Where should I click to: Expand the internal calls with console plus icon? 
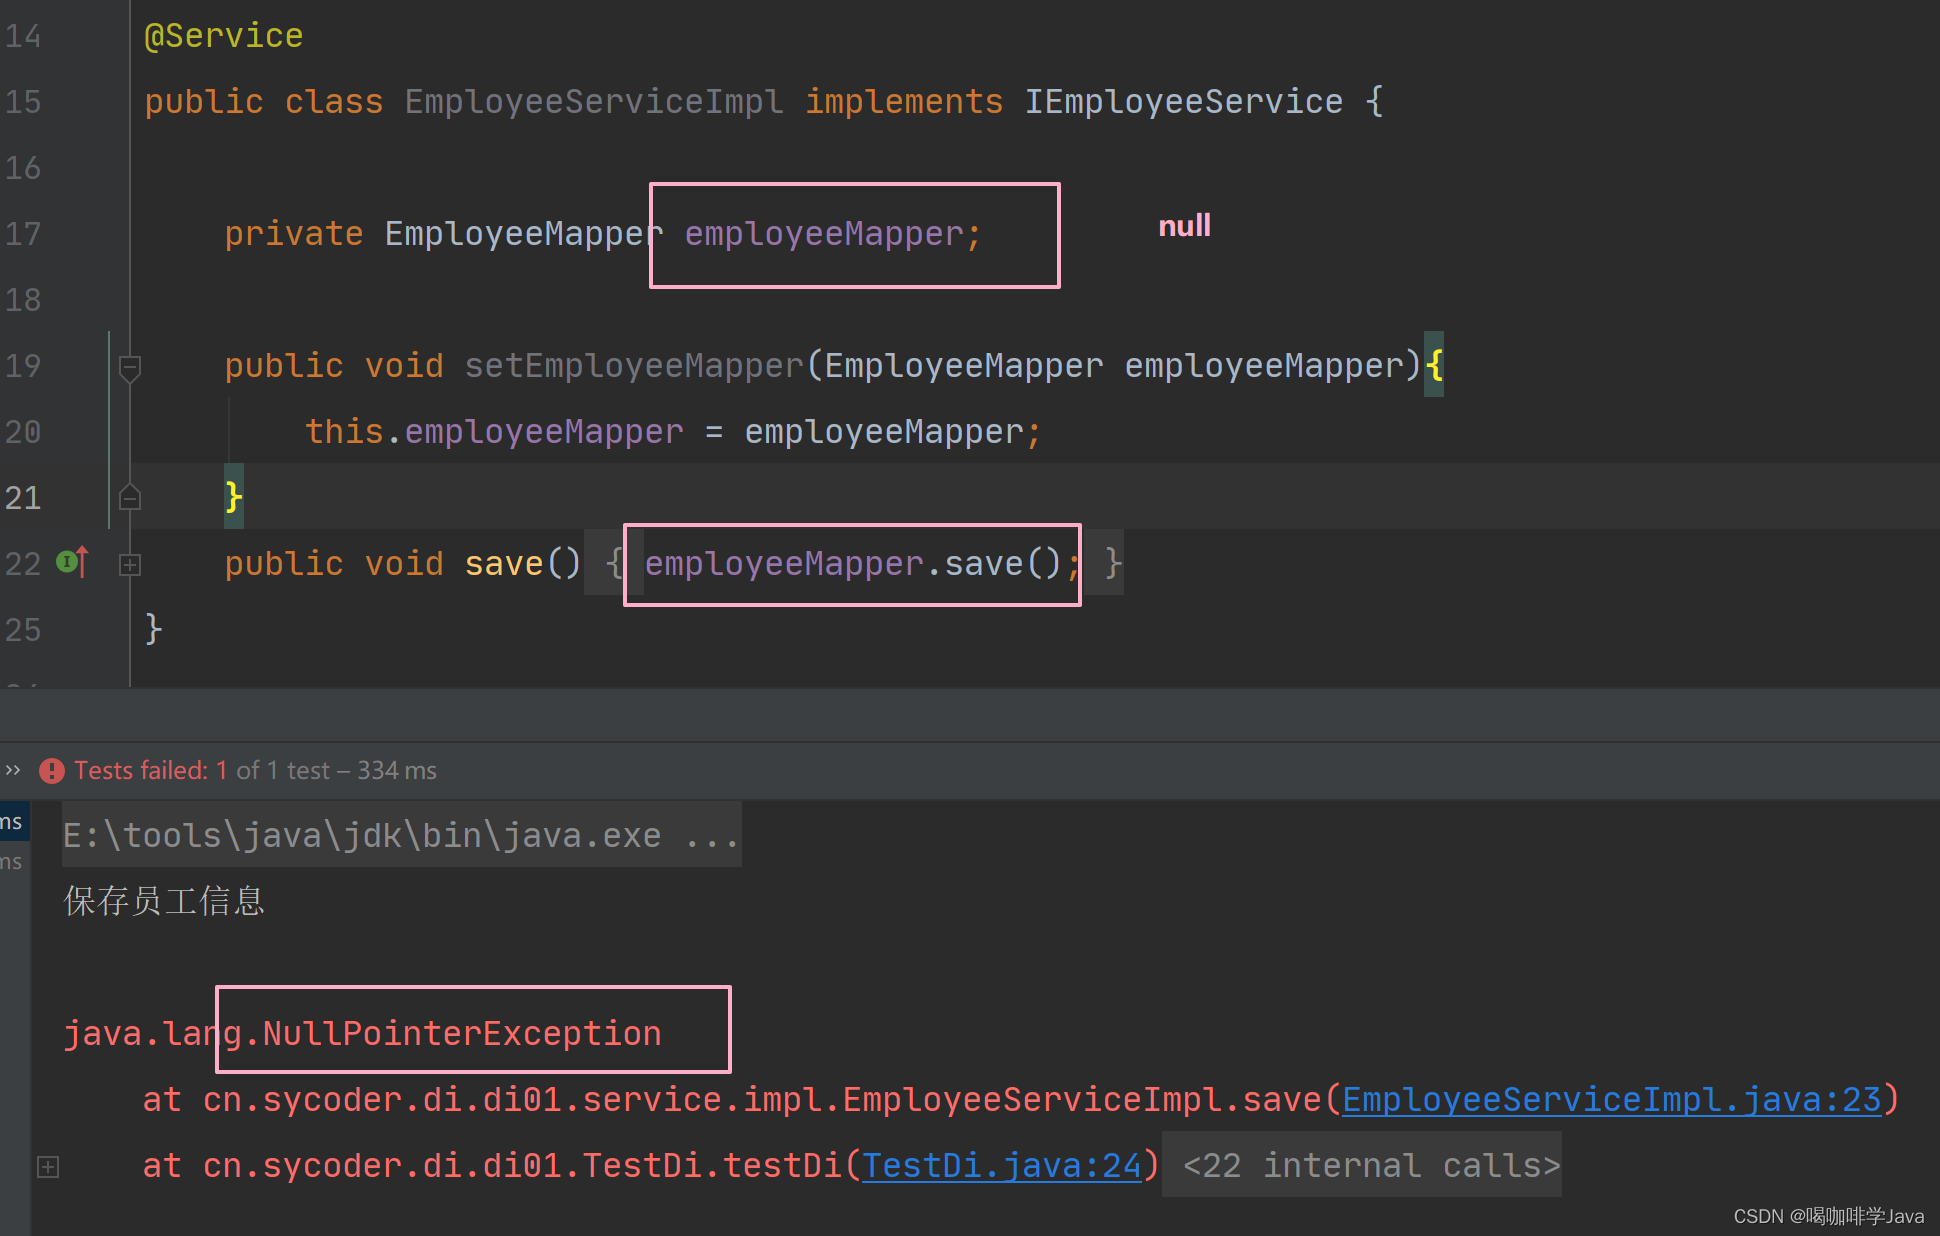[x=48, y=1166]
